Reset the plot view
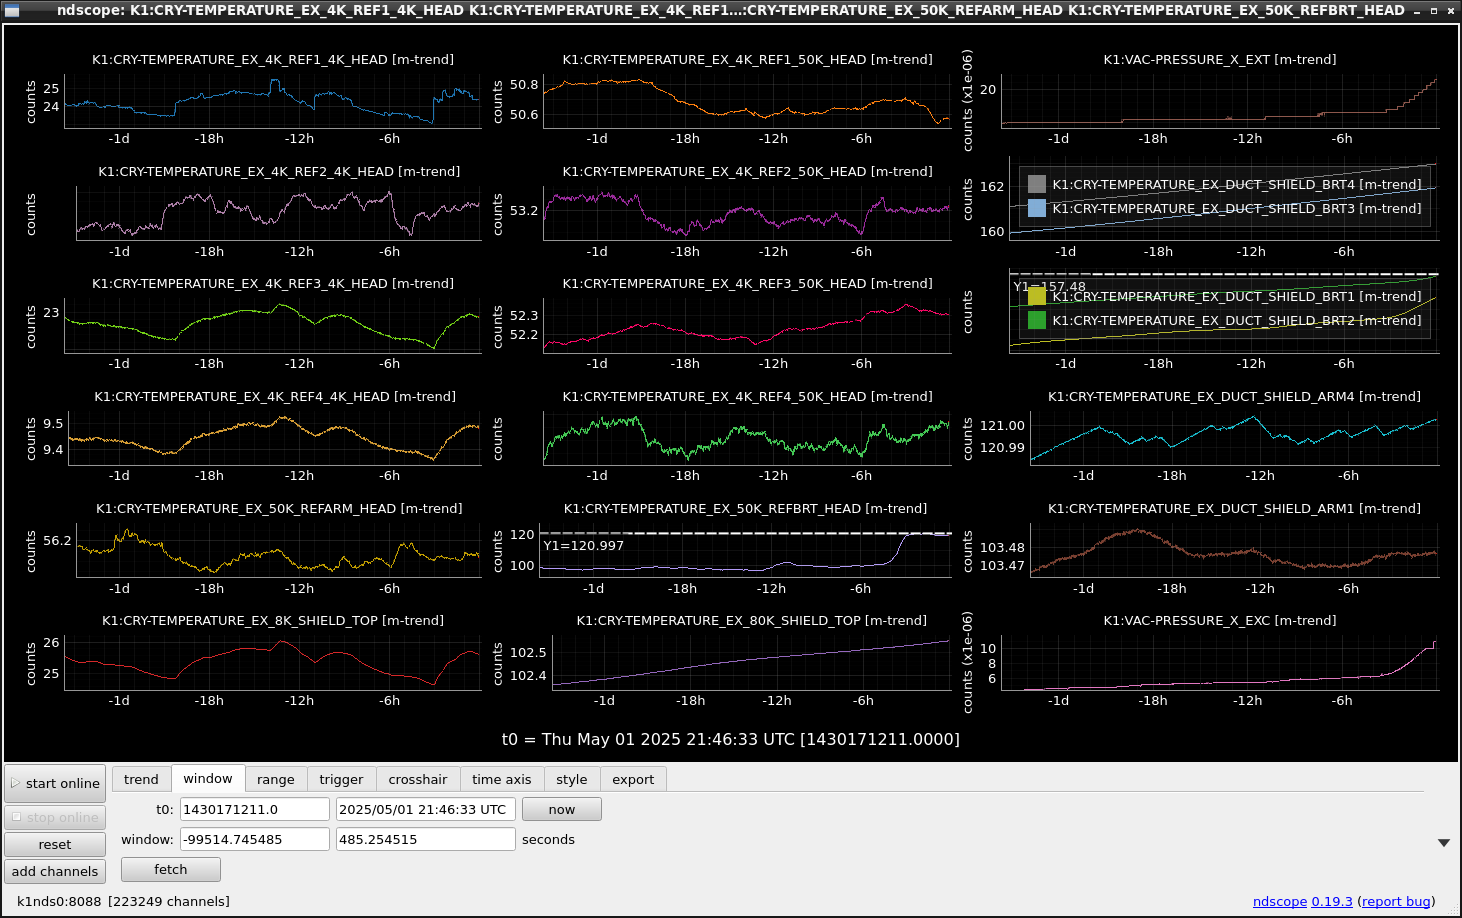 (55, 844)
